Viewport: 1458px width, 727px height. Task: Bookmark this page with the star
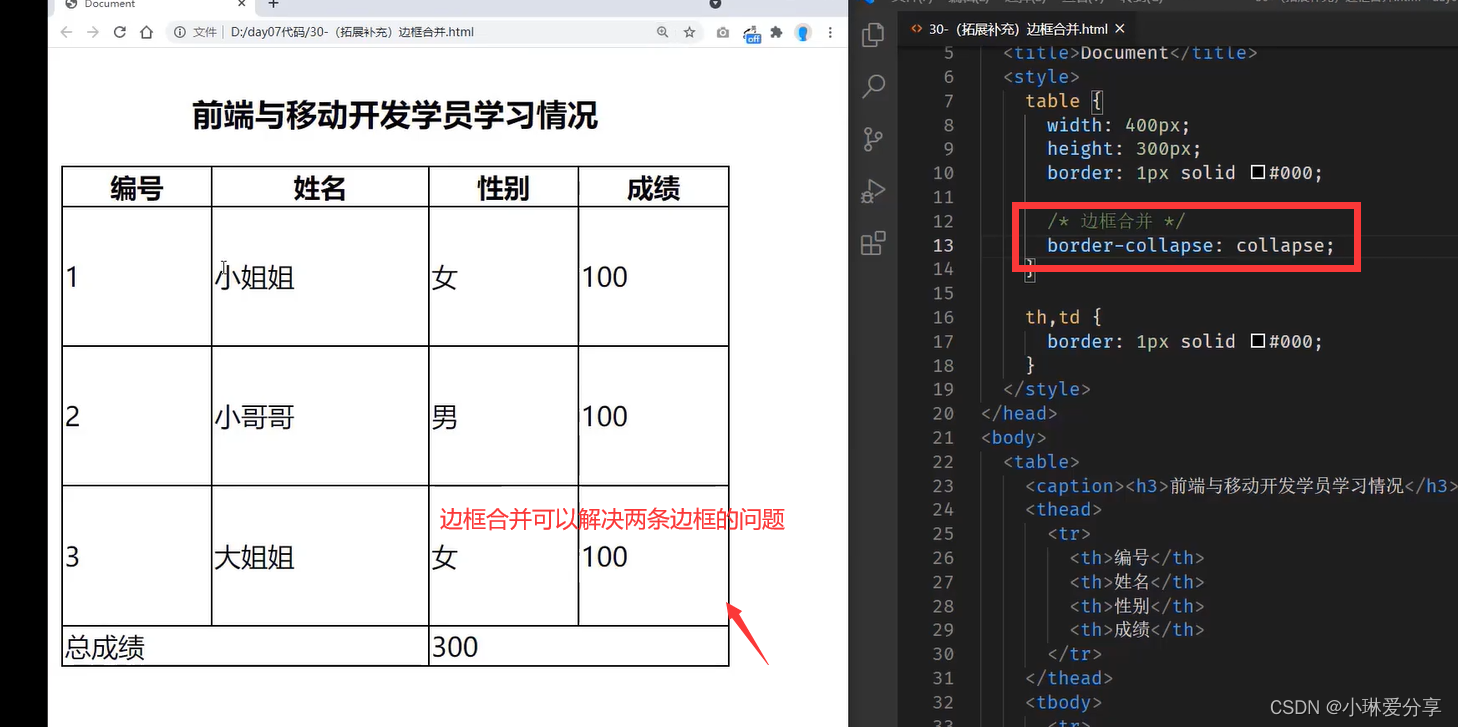pyautogui.click(x=689, y=32)
